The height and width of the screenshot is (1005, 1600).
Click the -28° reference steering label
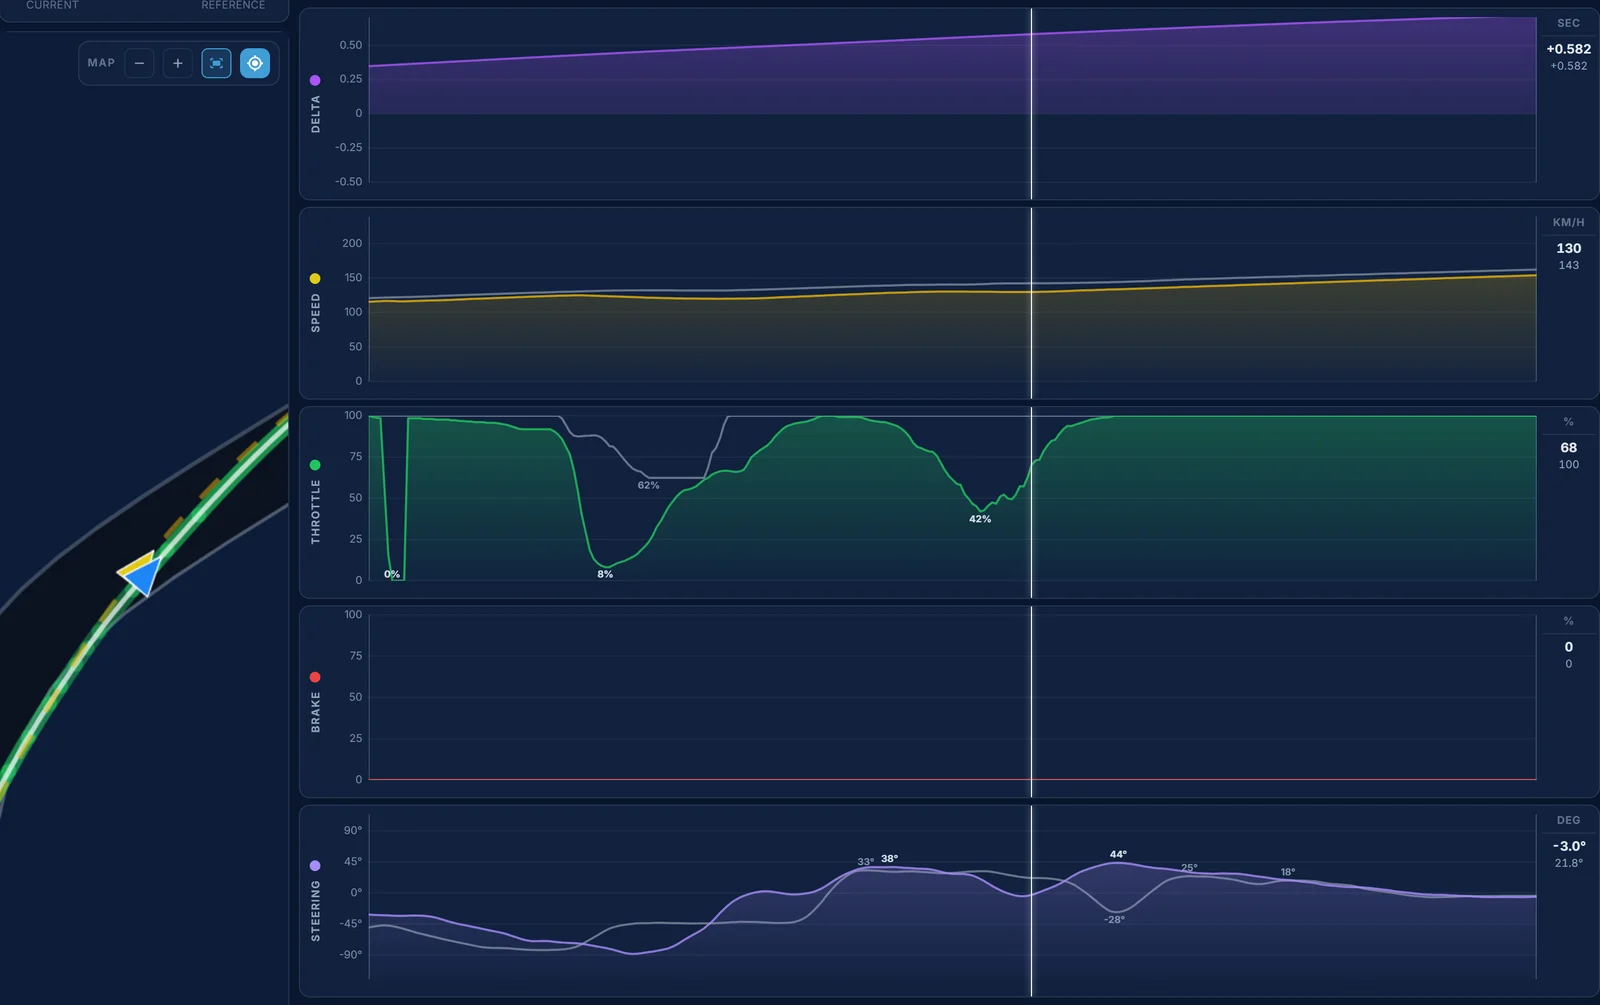1115,919
